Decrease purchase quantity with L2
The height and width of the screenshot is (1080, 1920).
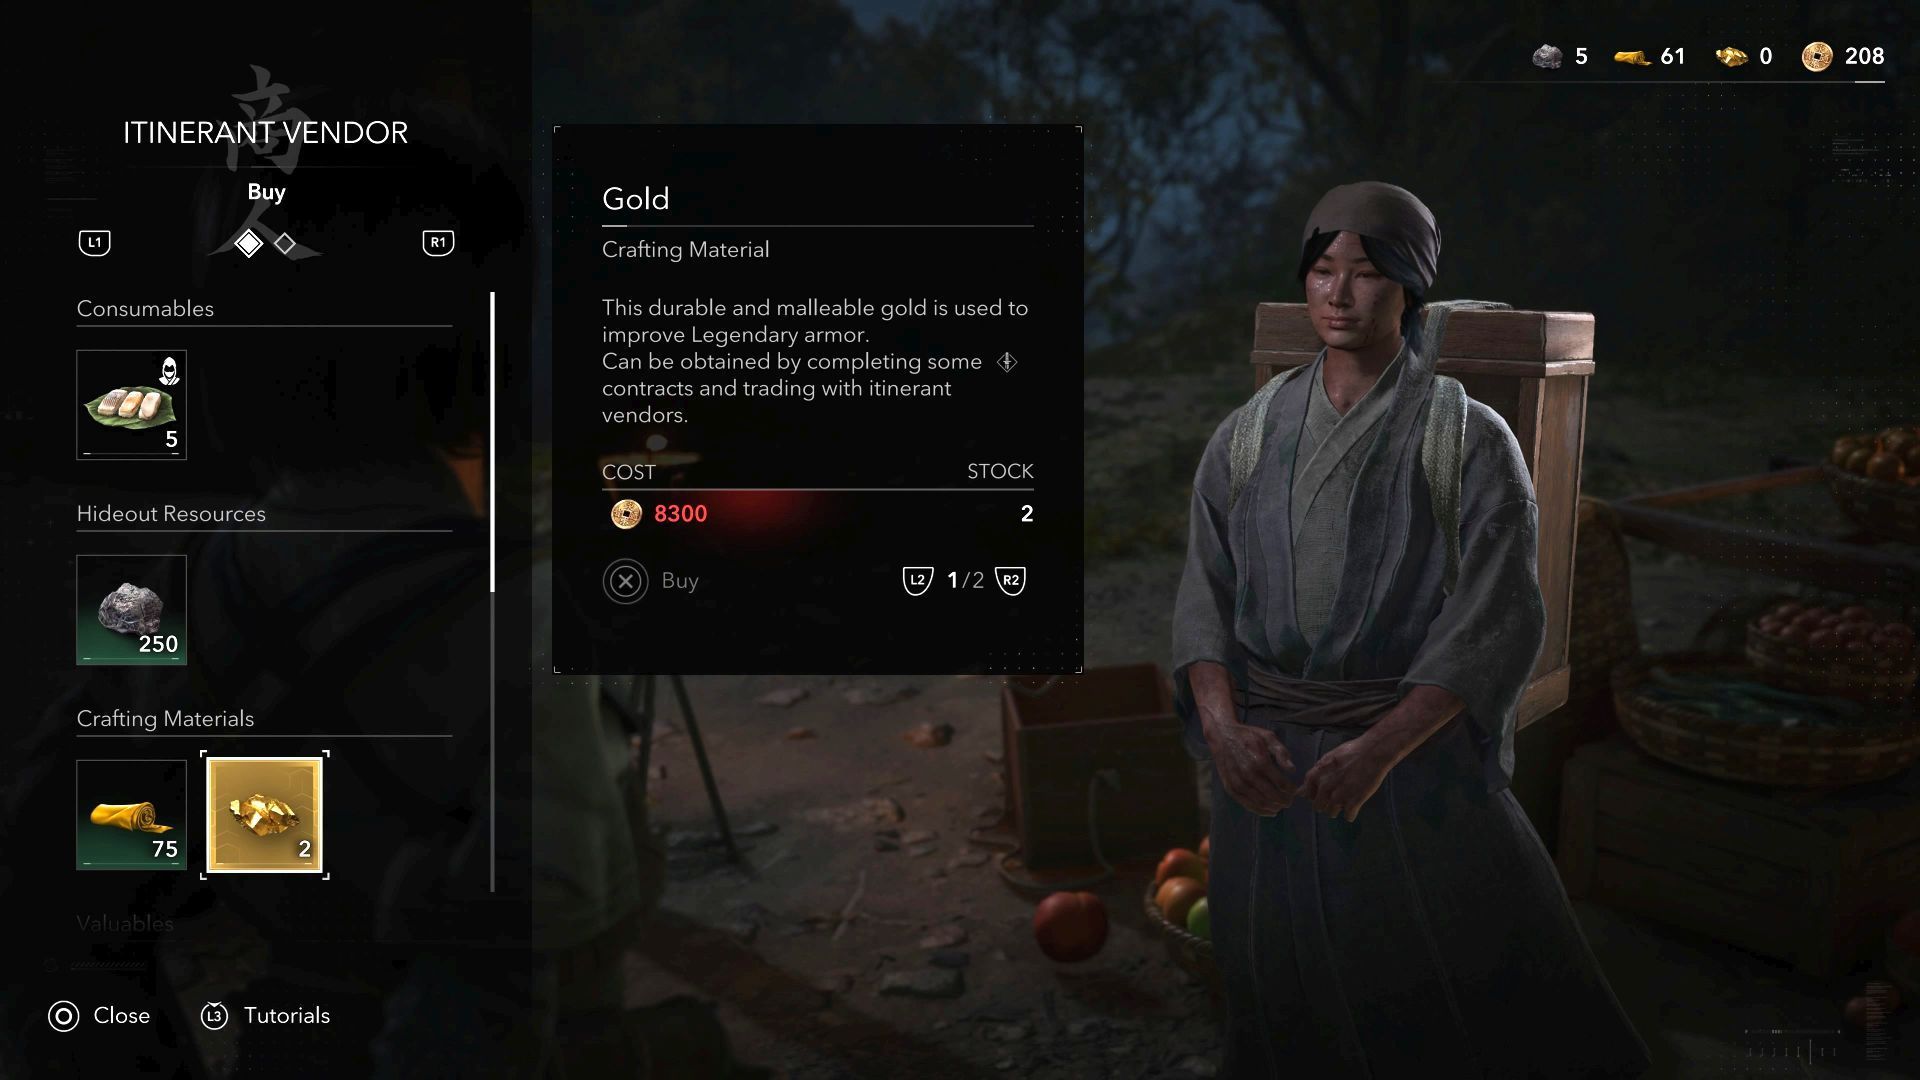click(917, 581)
